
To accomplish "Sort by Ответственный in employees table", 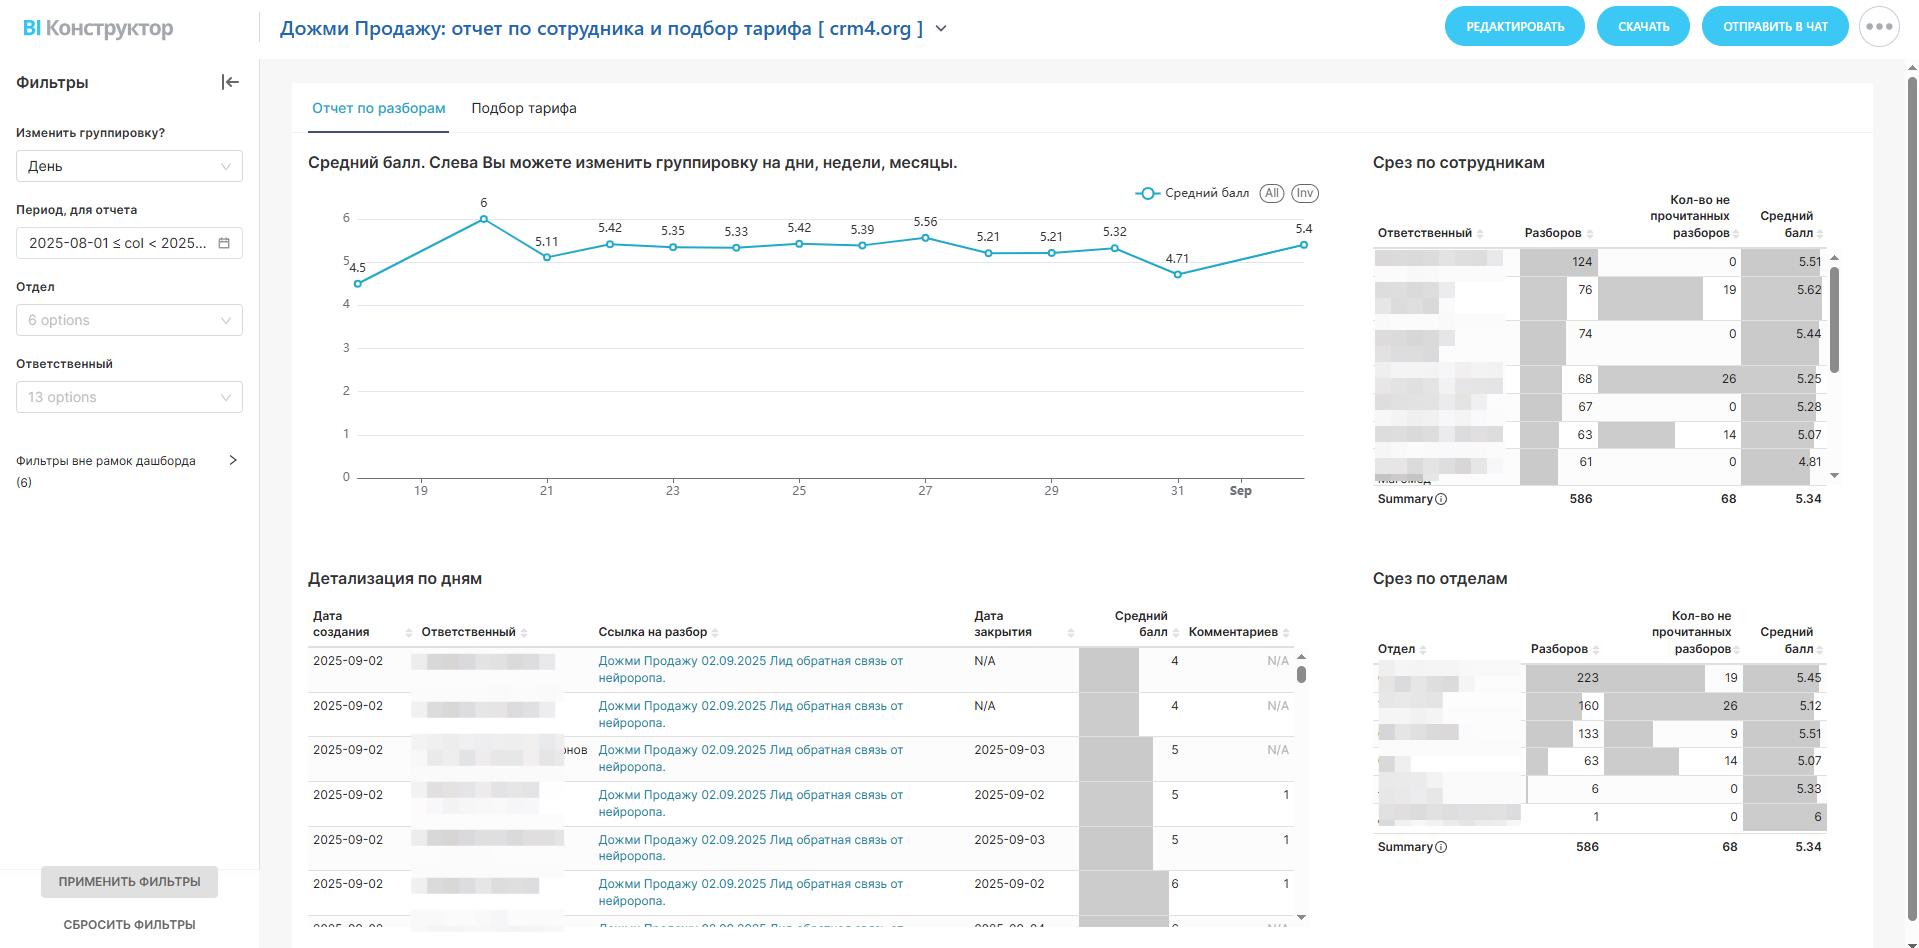I will [1479, 234].
